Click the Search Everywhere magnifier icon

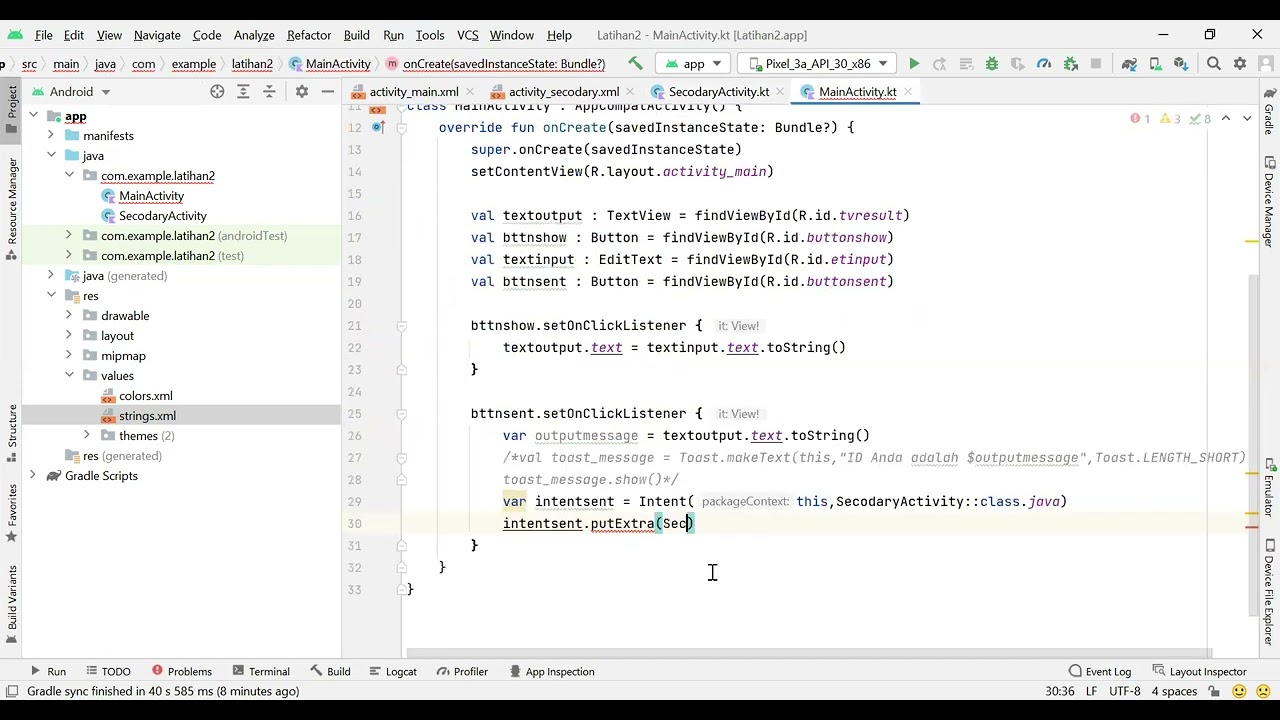[1214, 64]
